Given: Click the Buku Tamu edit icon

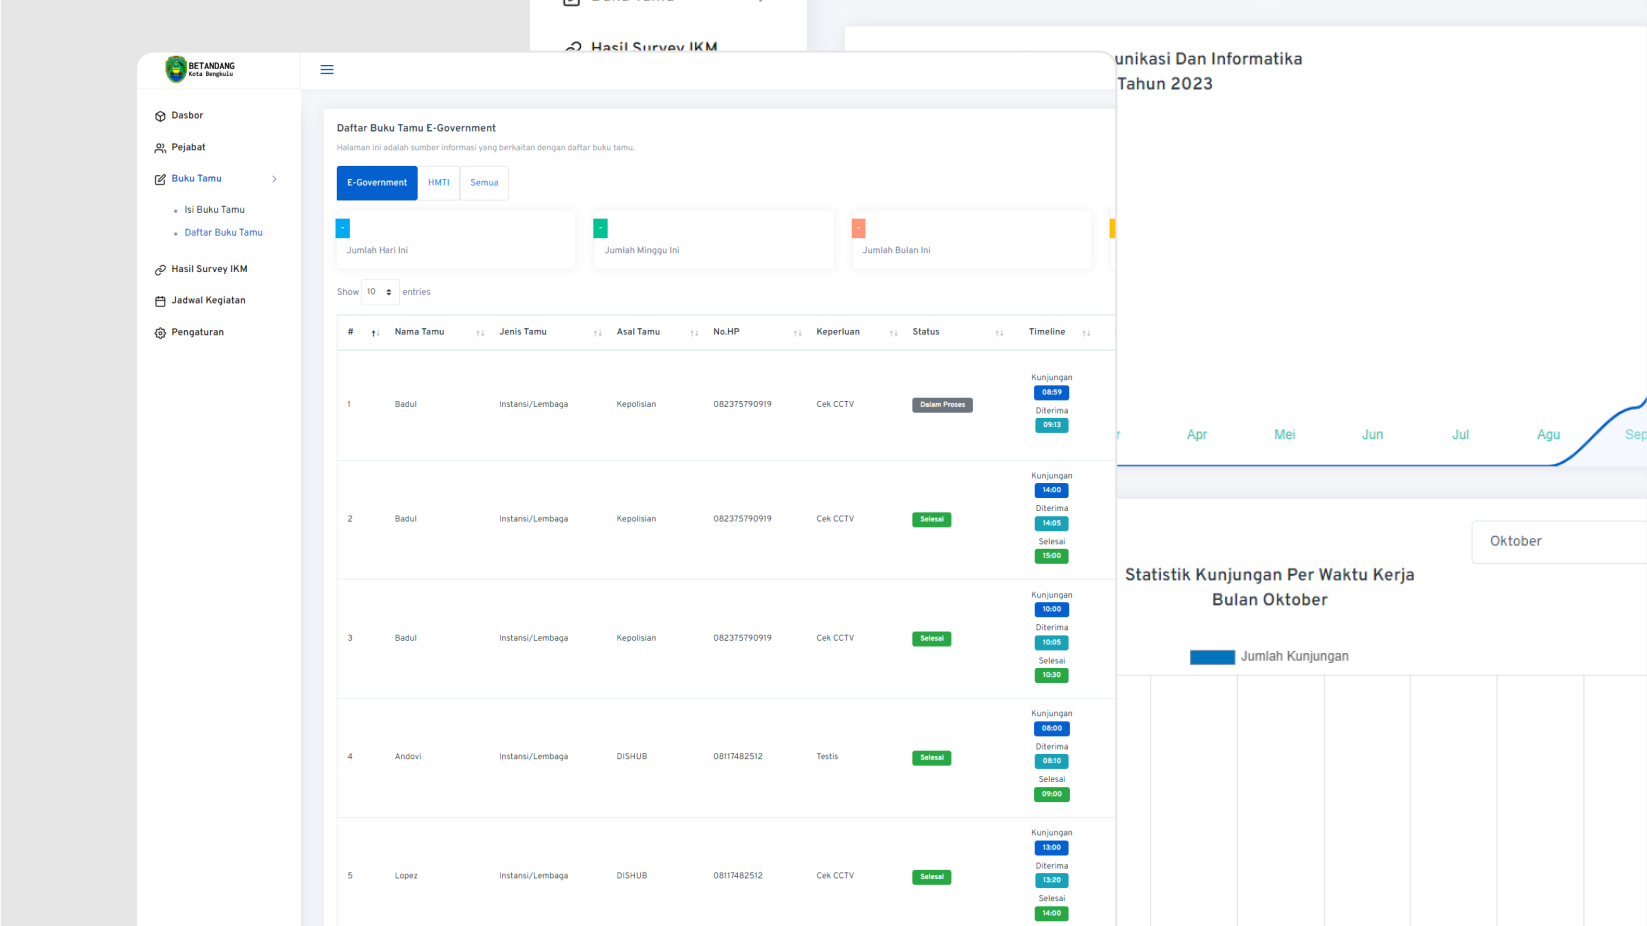Looking at the screenshot, I should [160, 179].
